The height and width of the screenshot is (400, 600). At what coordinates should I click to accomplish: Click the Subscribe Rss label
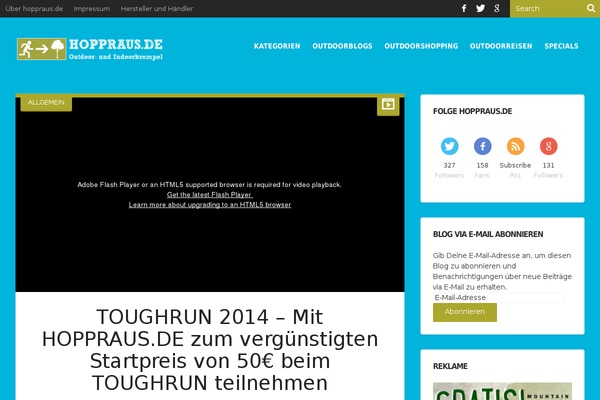click(515, 170)
